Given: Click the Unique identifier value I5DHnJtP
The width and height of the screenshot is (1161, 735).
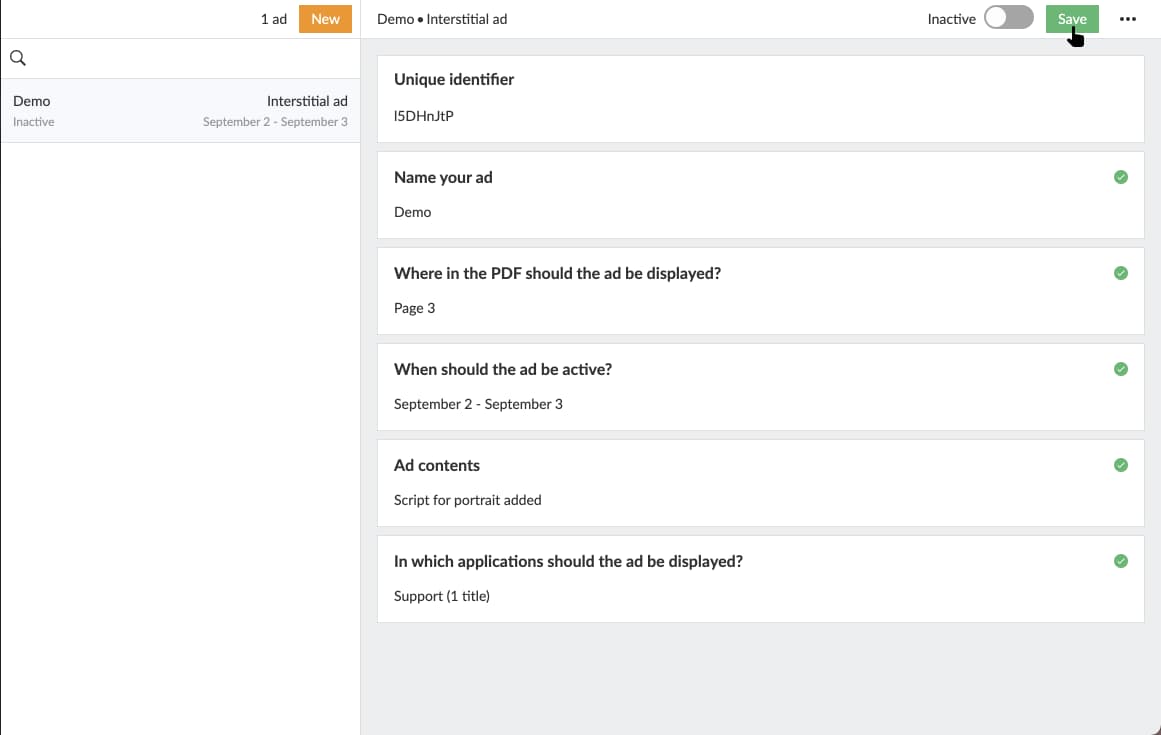Looking at the screenshot, I should click(x=423, y=116).
